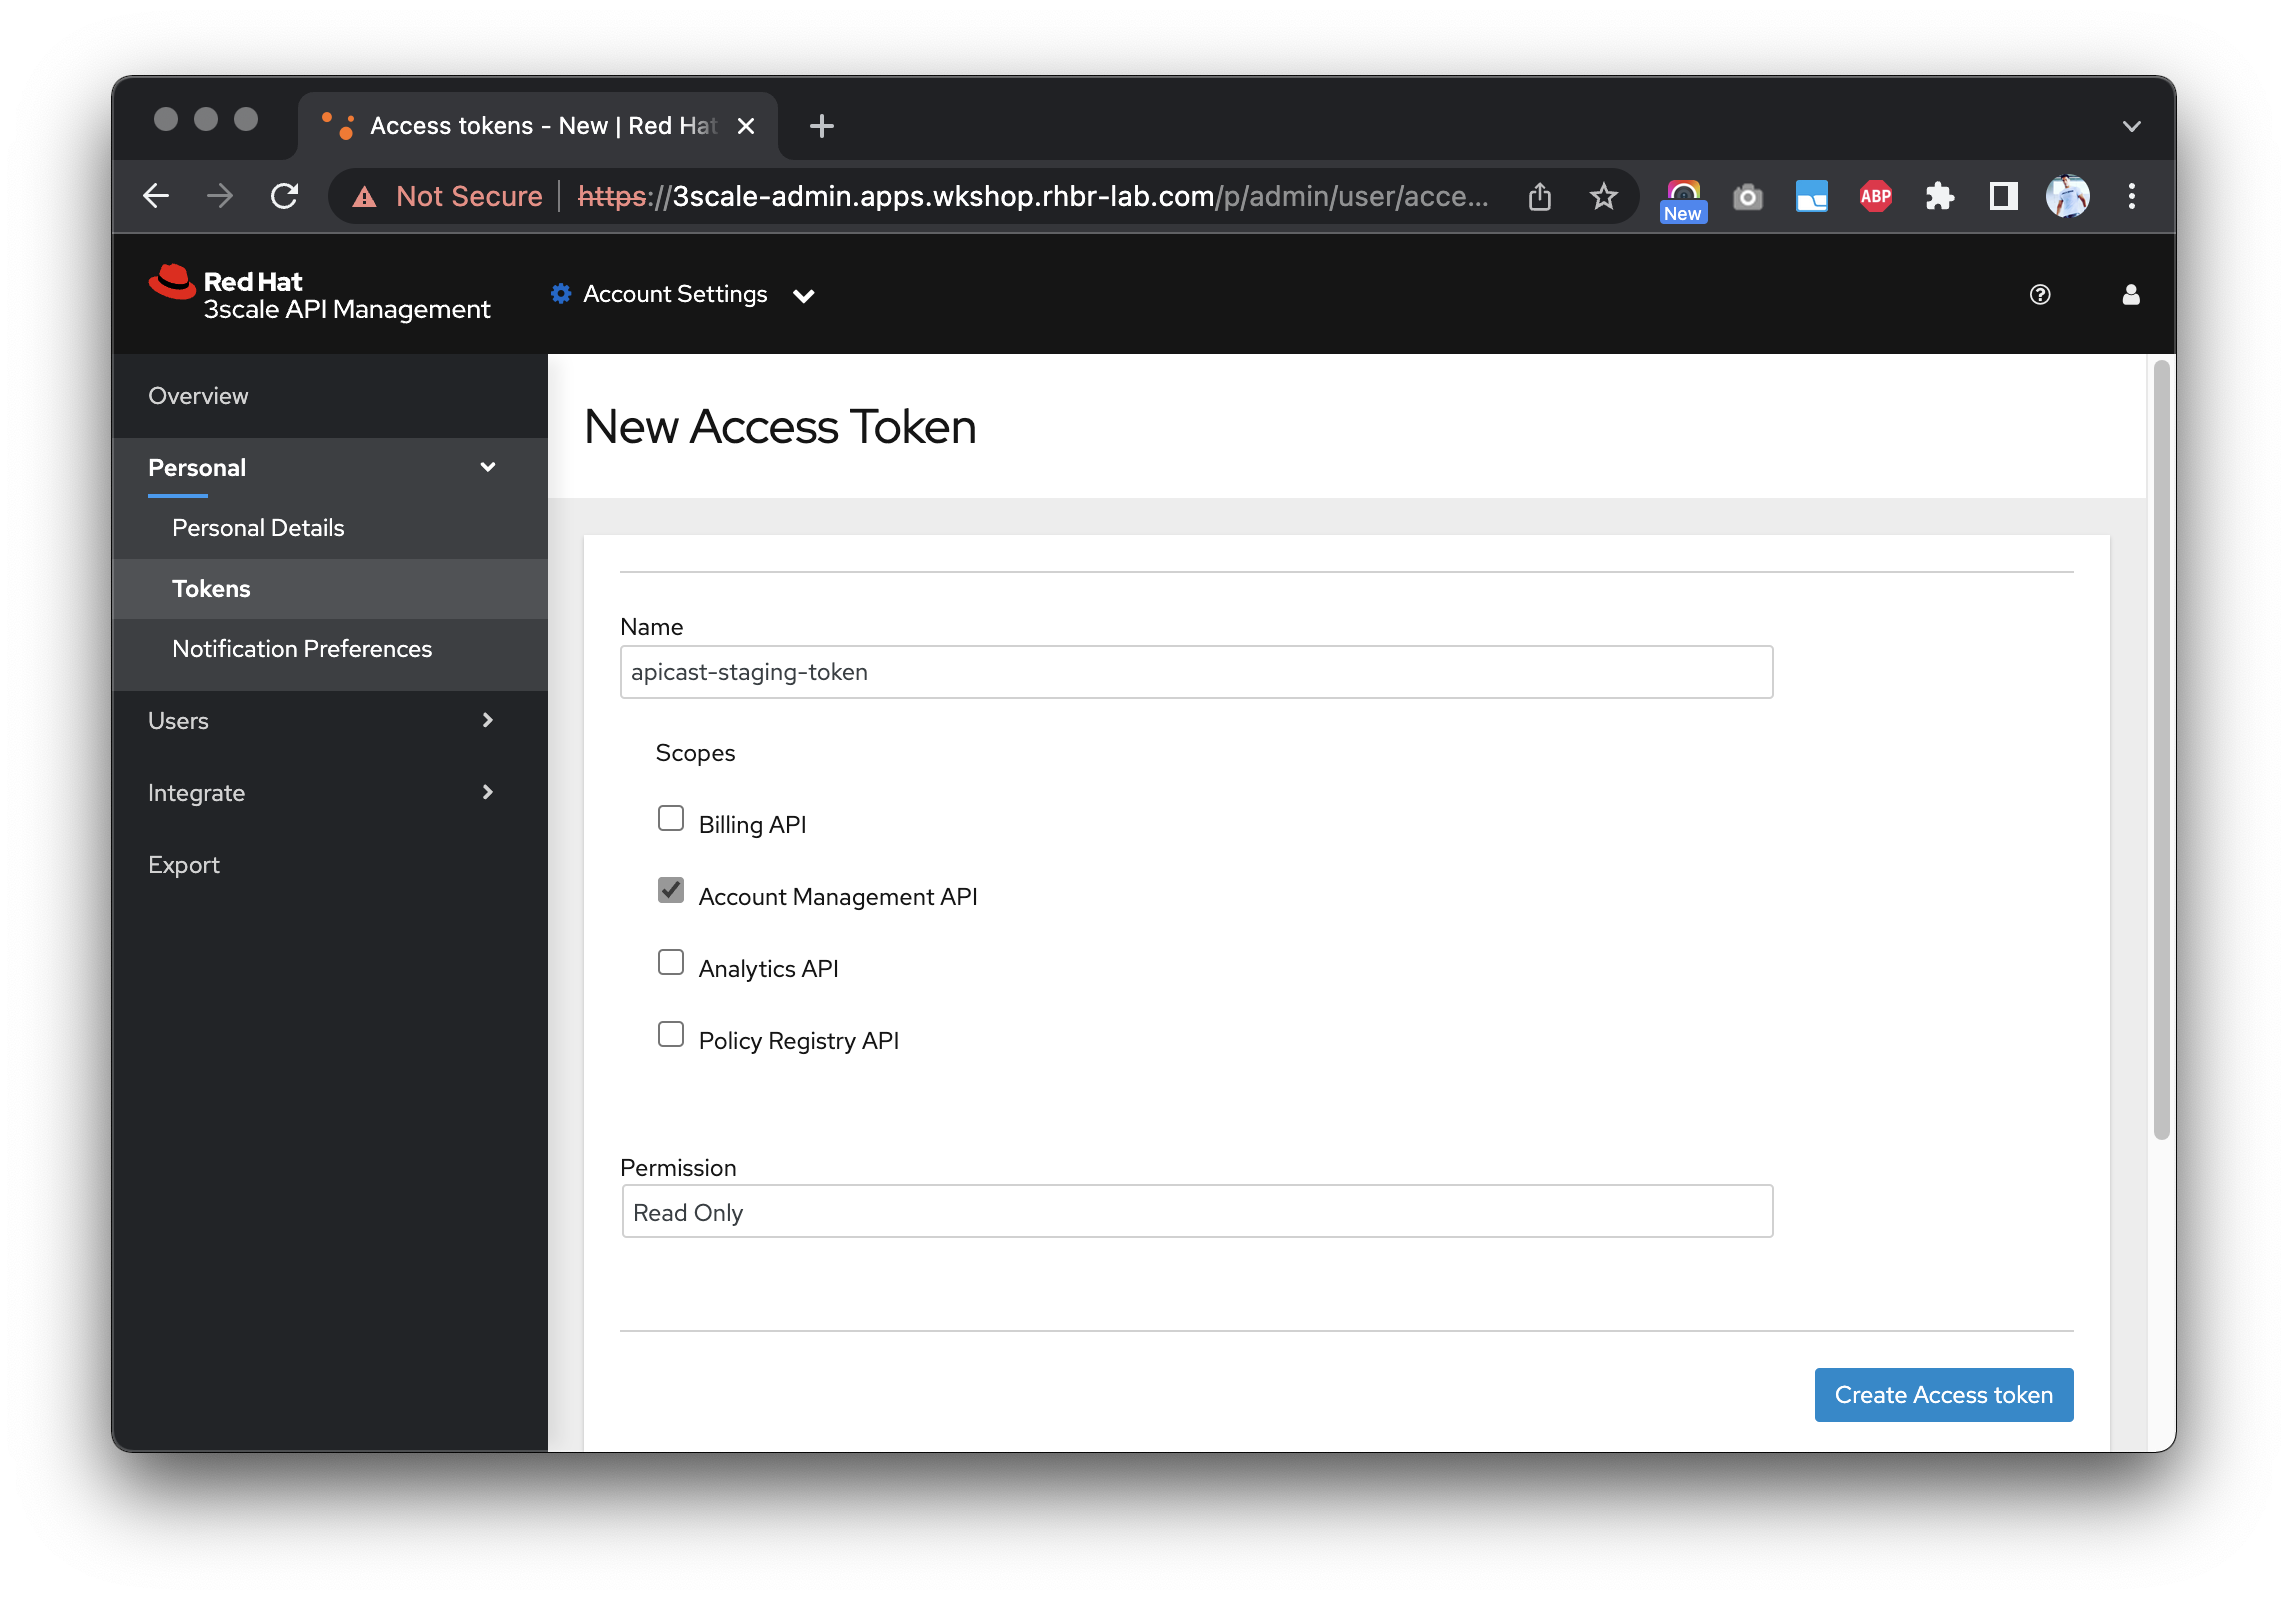Bookmark page with the star icon

[x=1604, y=196]
